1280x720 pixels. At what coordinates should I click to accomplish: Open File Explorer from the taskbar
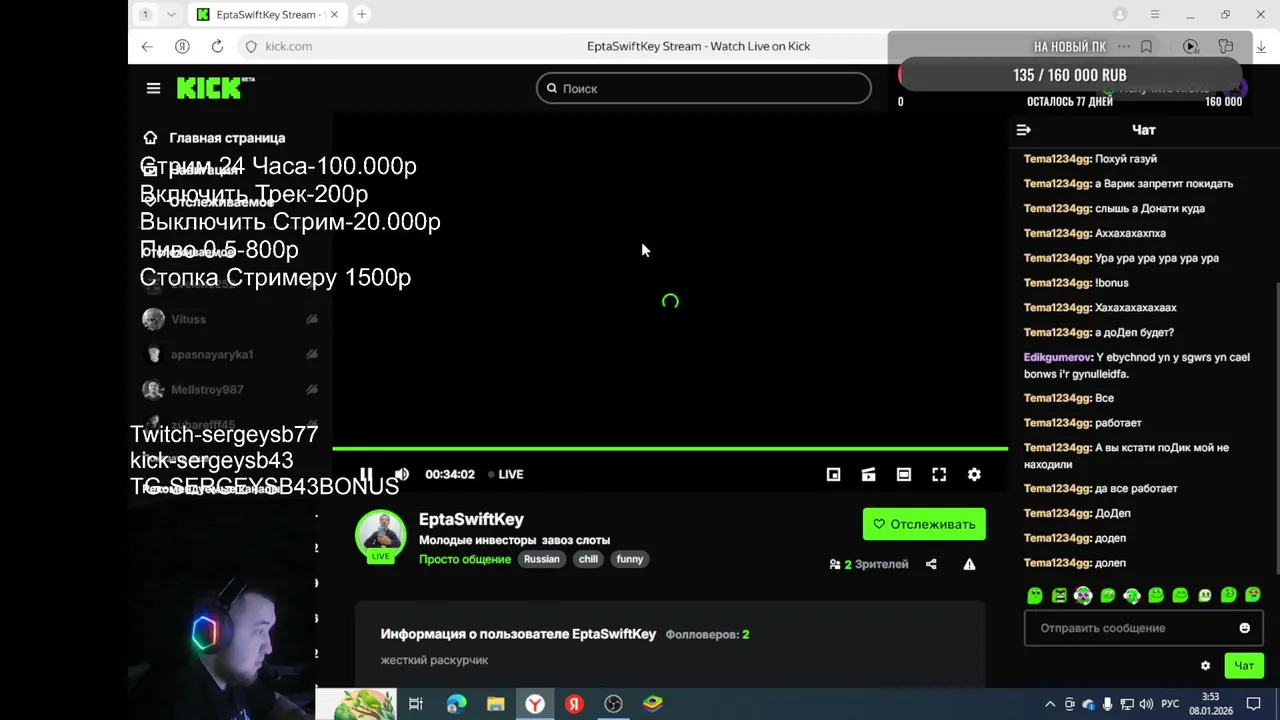click(x=495, y=704)
